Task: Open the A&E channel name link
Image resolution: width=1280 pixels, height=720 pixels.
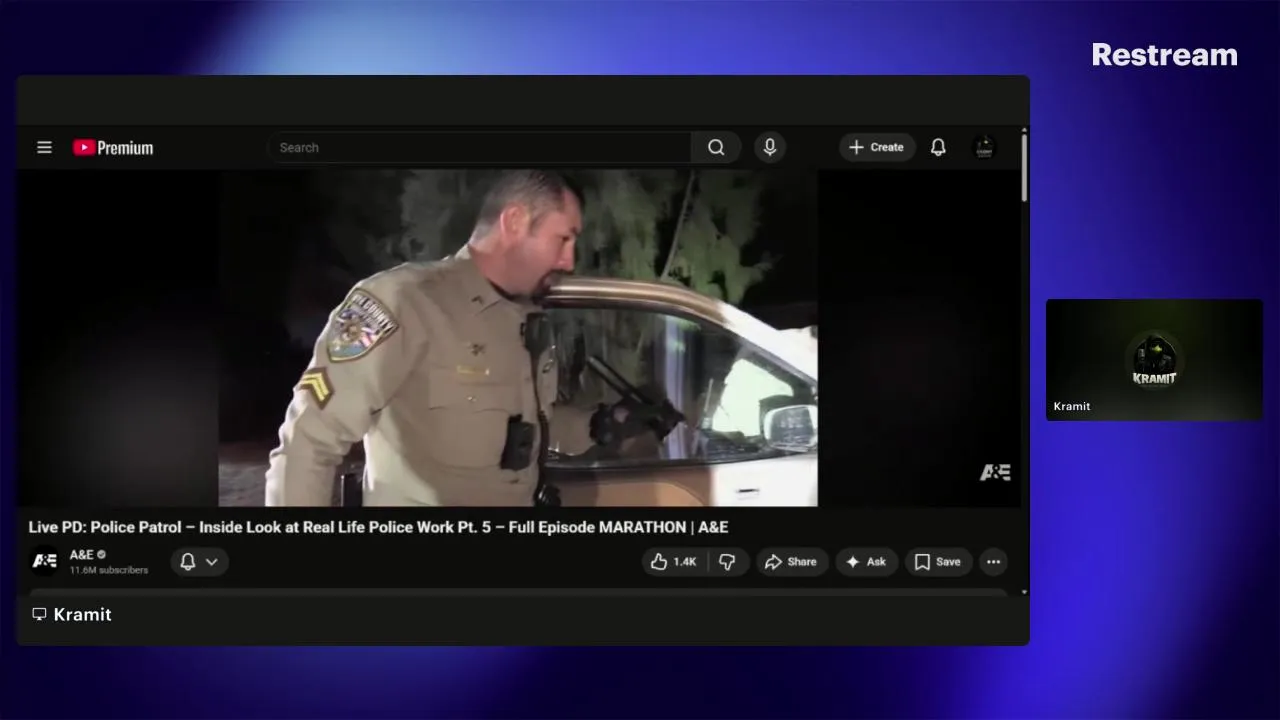Action: [81, 554]
